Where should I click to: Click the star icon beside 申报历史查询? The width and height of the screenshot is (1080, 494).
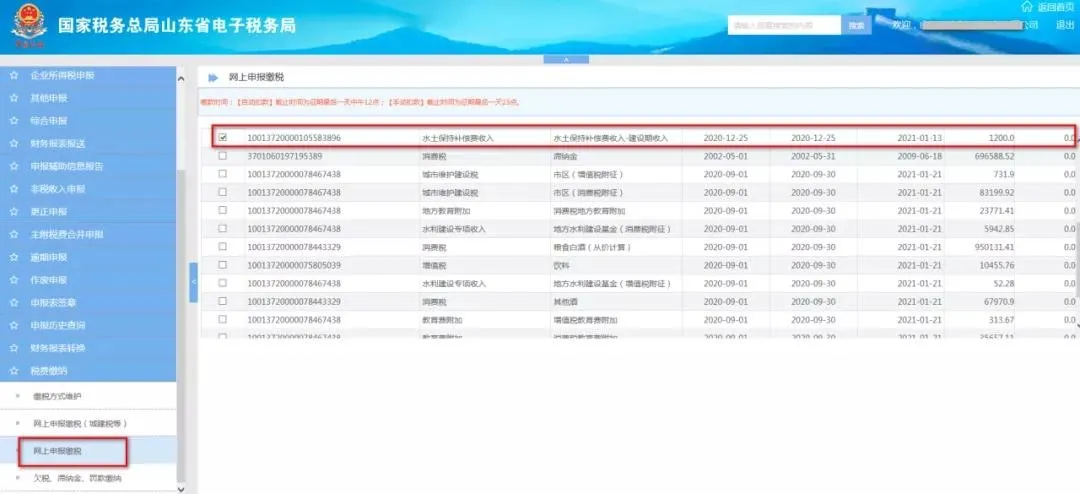(14, 325)
